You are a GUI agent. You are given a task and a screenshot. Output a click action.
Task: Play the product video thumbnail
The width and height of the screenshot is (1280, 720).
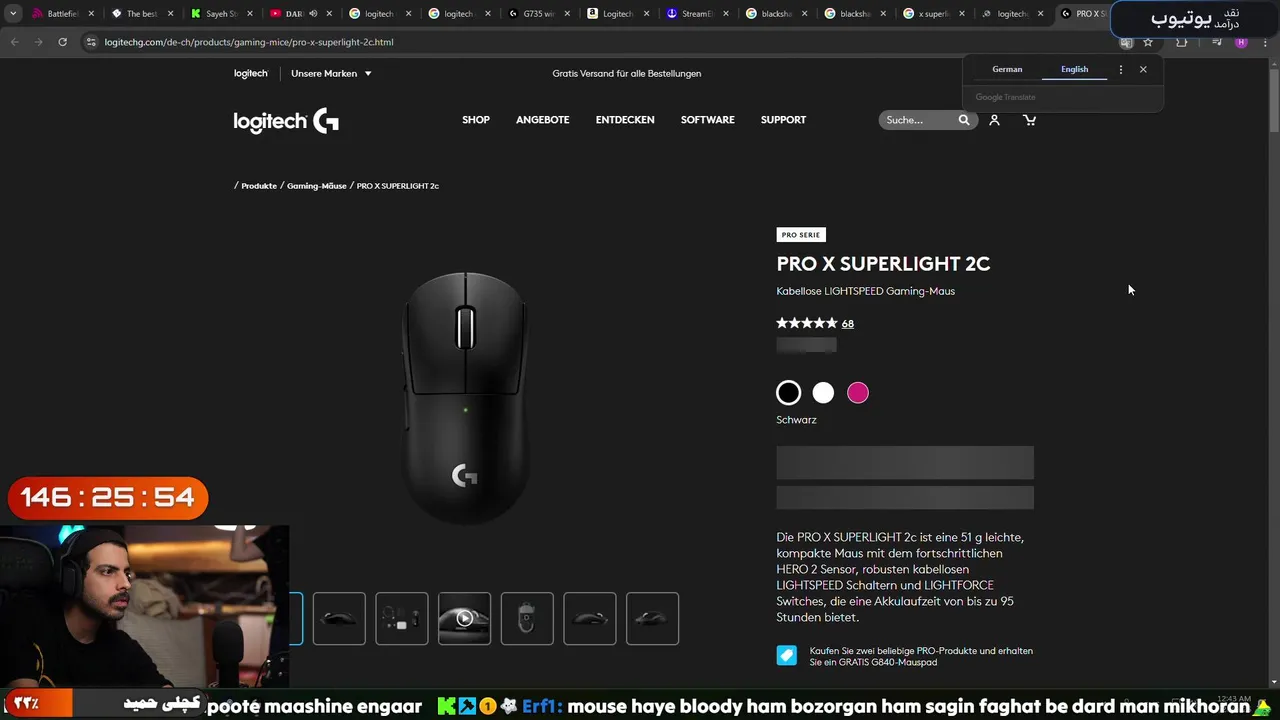464,618
